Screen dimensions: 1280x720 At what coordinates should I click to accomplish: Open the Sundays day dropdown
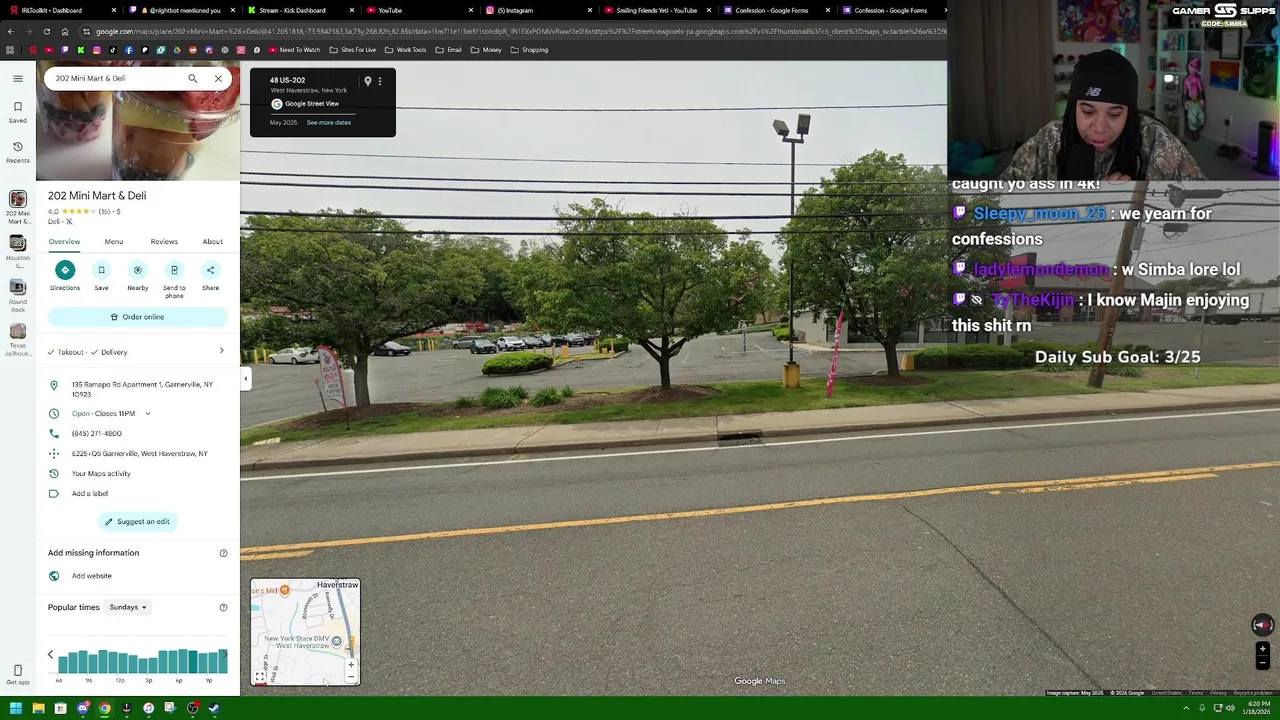point(128,607)
